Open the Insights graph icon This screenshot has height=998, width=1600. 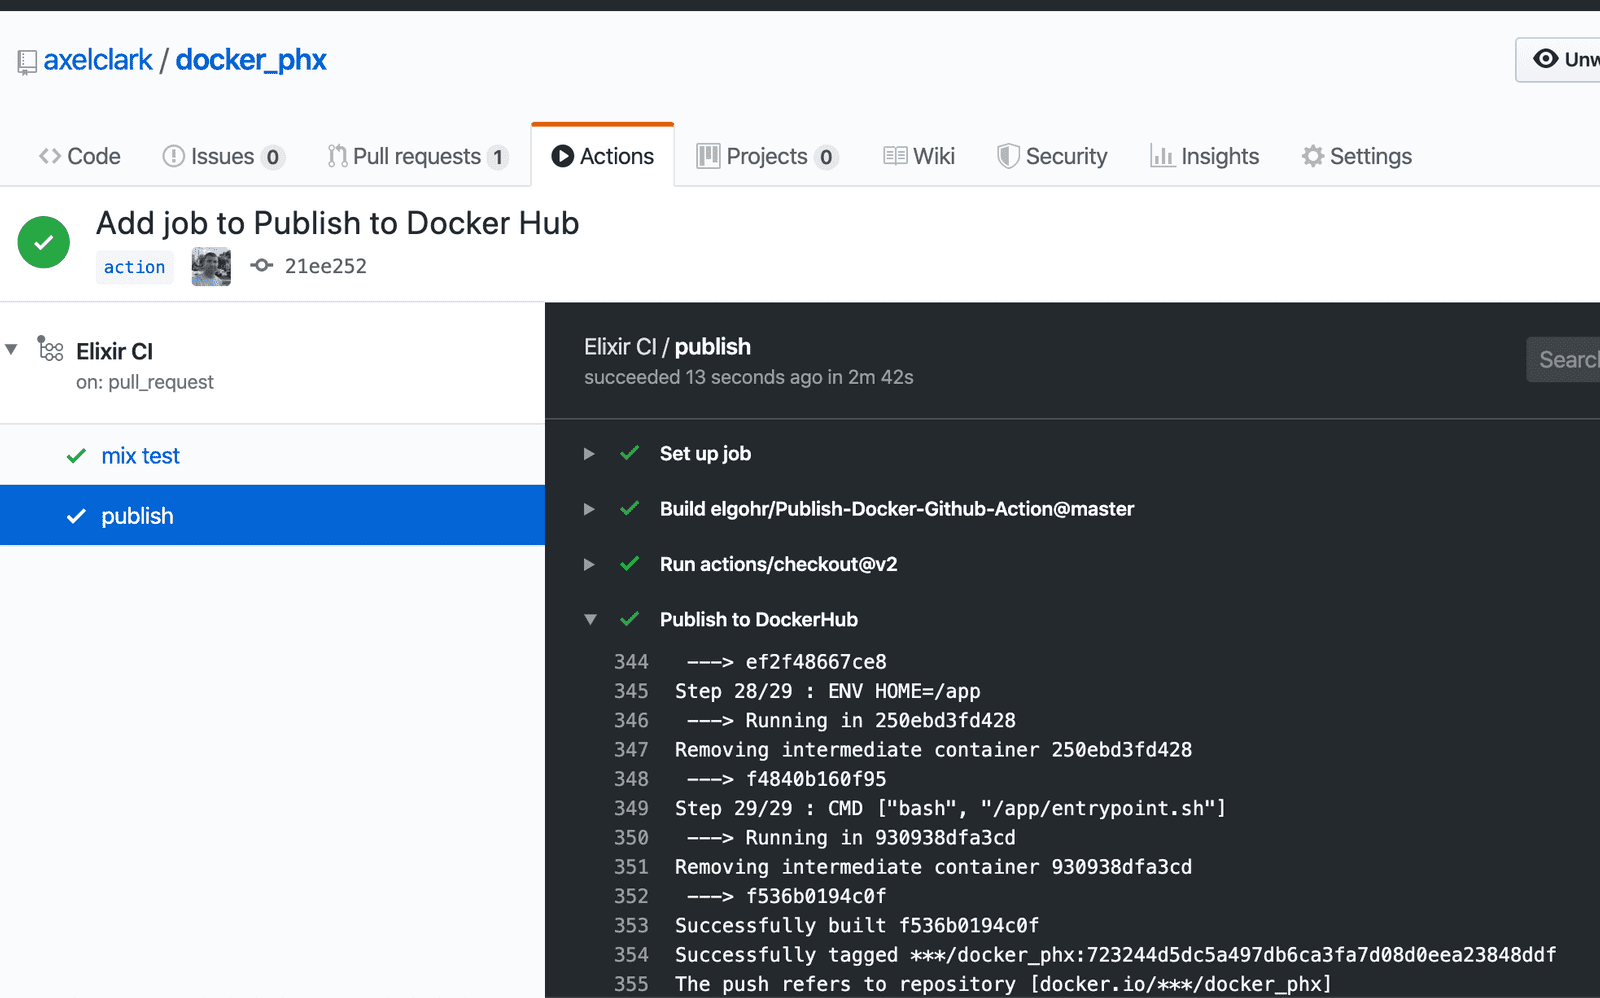(x=1162, y=156)
